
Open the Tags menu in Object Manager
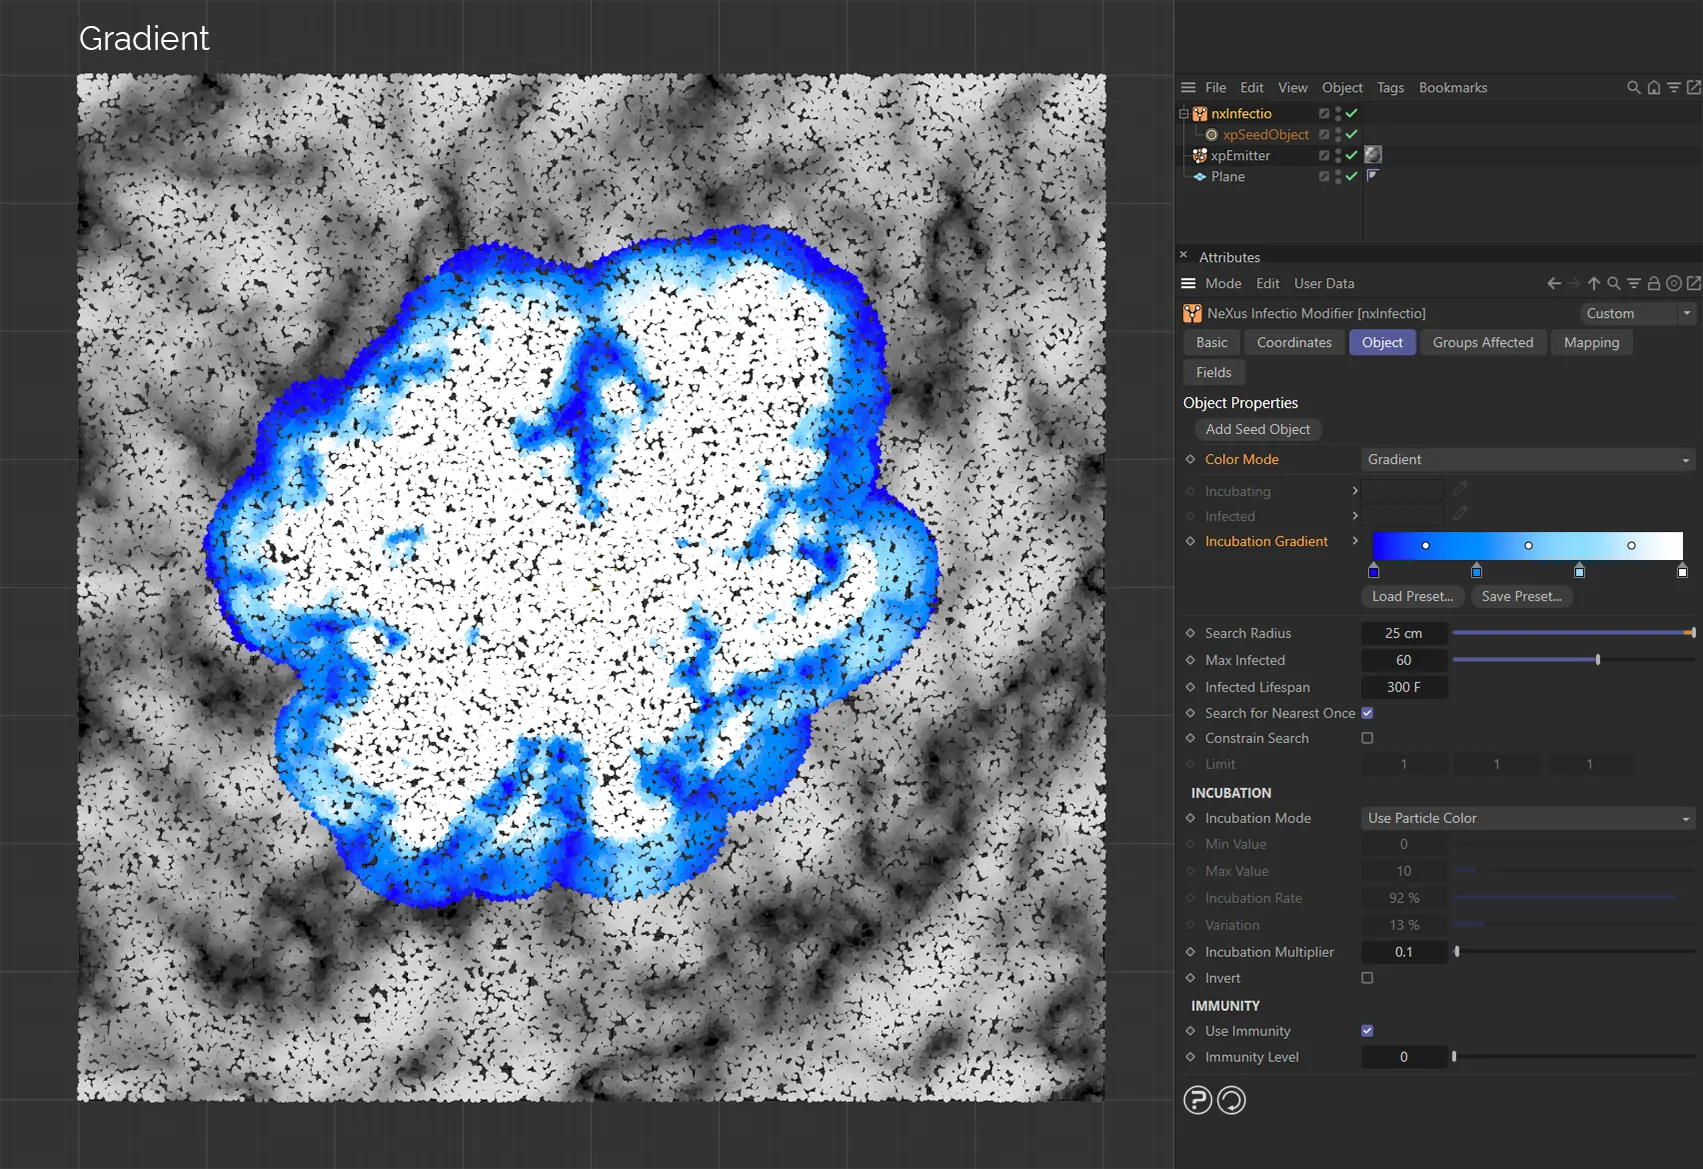pos(1389,88)
